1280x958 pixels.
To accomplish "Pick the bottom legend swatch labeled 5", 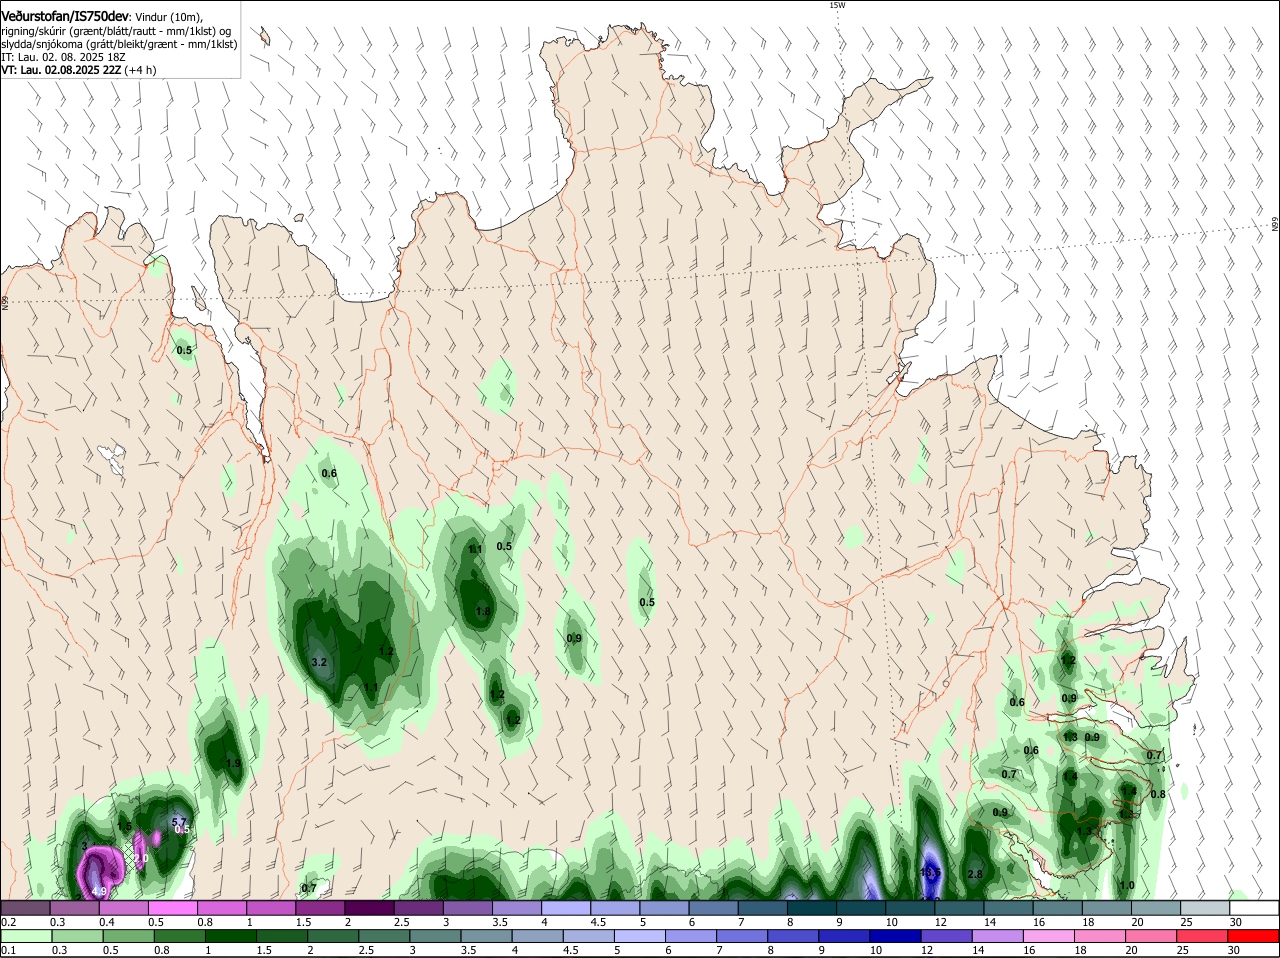I will pyautogui.click(x=640, y=936).
